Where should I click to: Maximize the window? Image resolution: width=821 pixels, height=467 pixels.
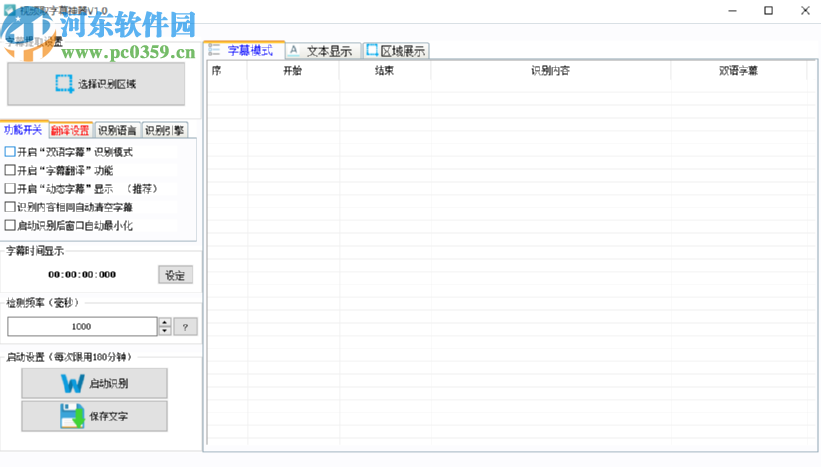(768, 10)
